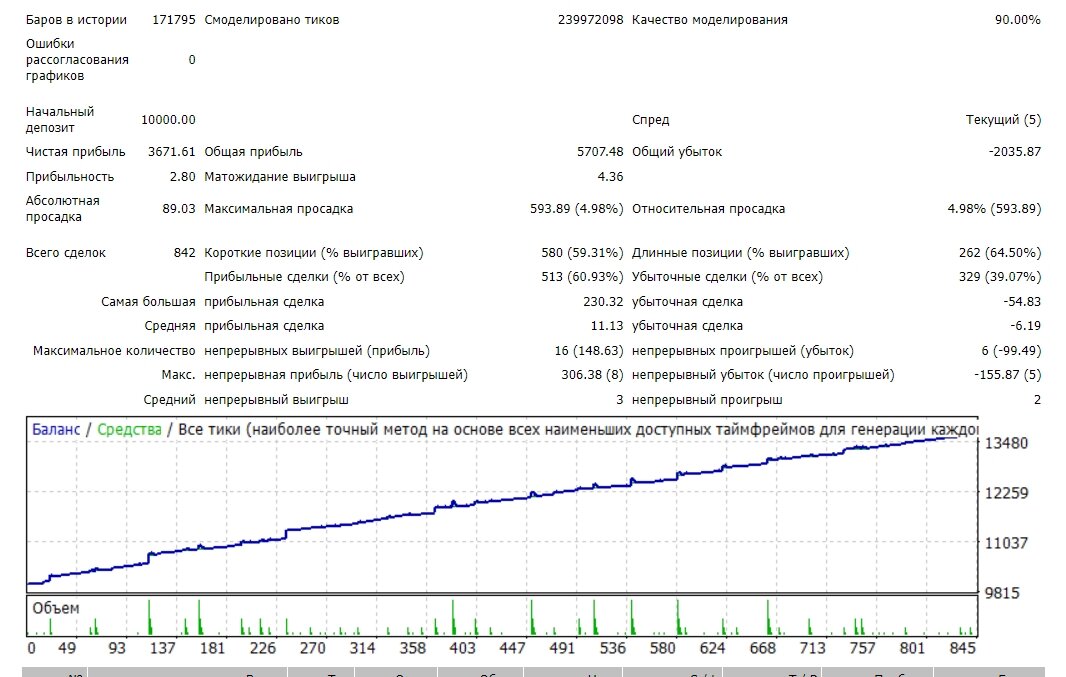The image size is (1066, 677).
Task: Click the "Смоделировано тиков" label
Action: click(x=271, y=20)
